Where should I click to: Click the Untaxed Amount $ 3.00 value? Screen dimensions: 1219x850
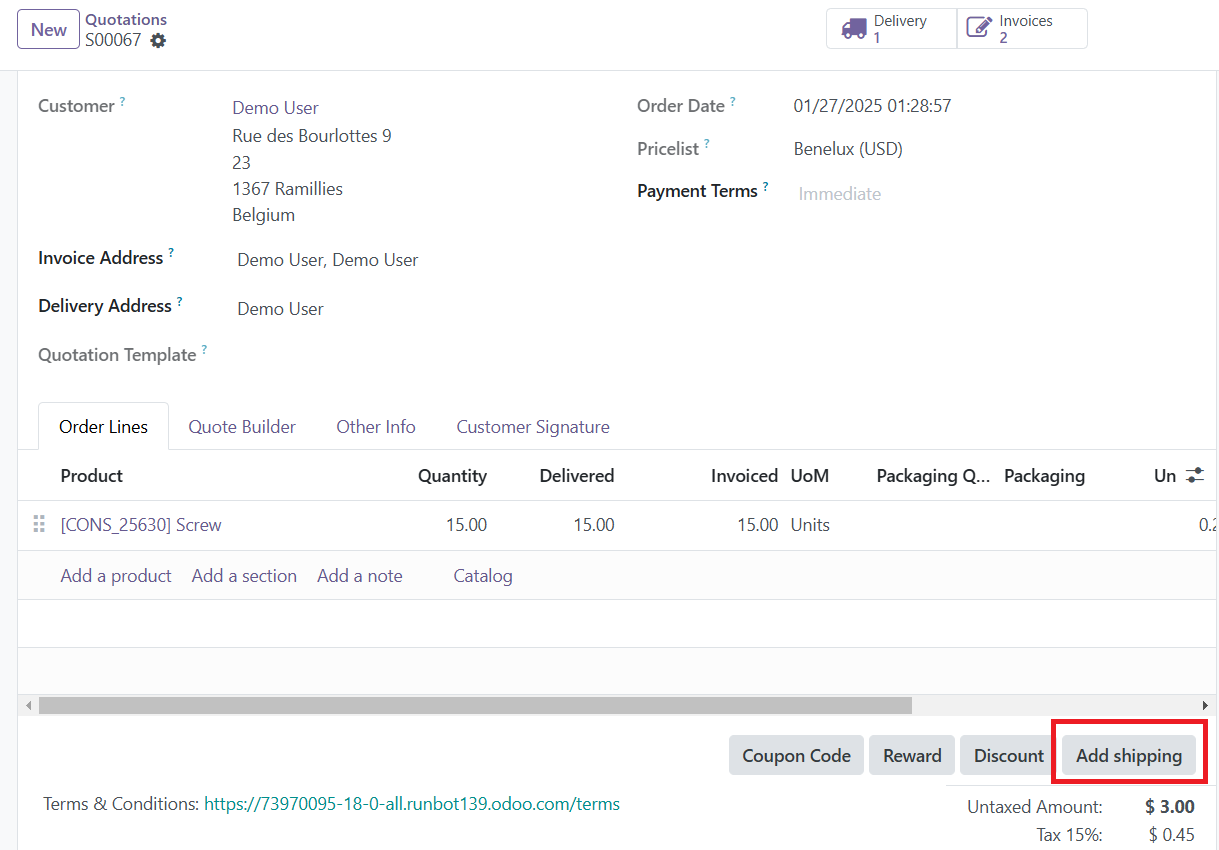[1170, 807]
